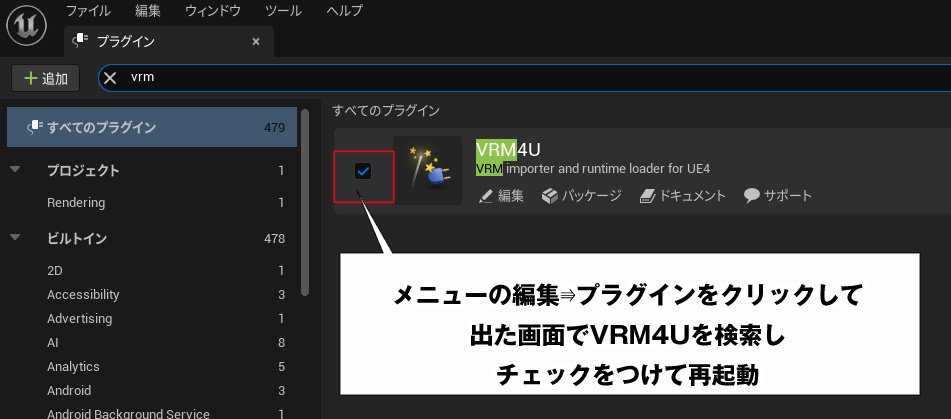
Task: Open the VRM4U ドキュメント link
Action: (x=682, y=196)
